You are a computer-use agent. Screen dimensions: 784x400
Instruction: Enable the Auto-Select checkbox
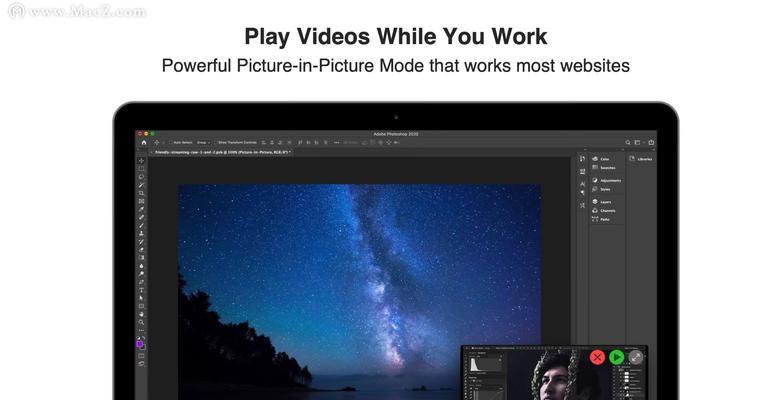(x=170, y=142)
